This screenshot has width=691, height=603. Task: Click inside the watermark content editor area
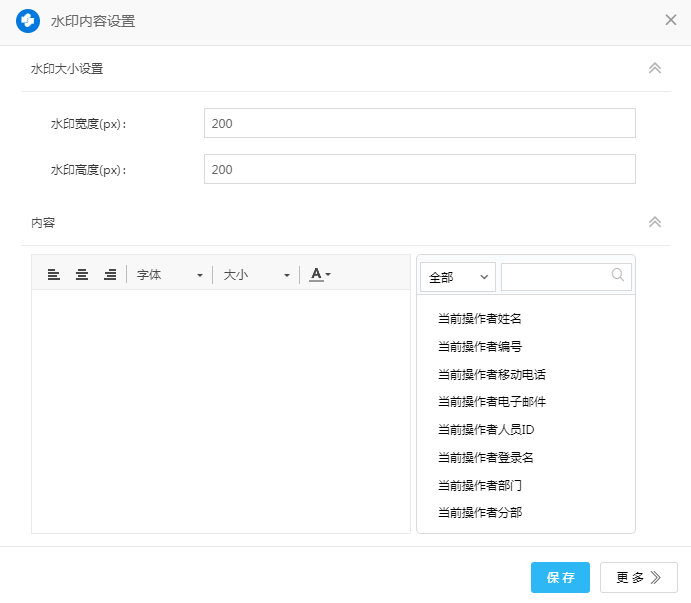pyautogui.click(x=221, y=410)
